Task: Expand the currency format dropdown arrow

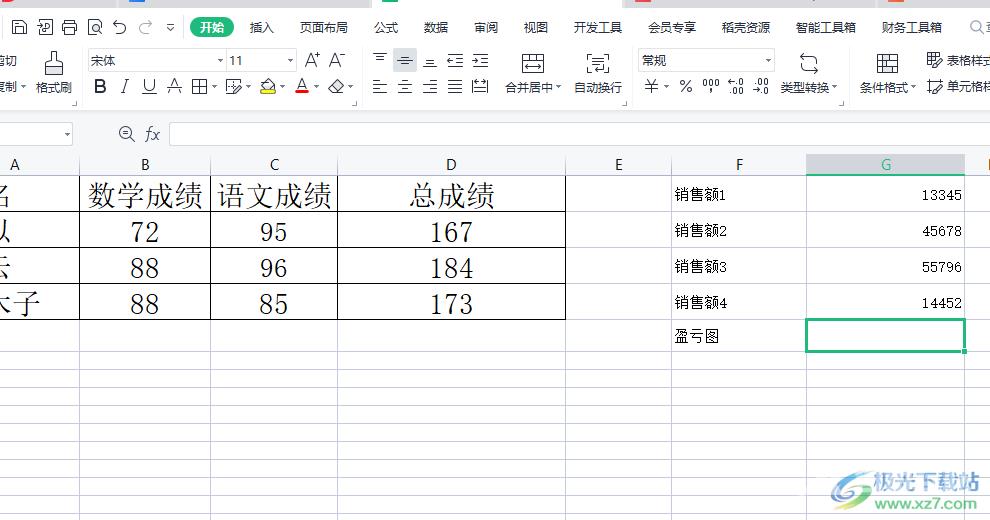Action: [666, 86]
